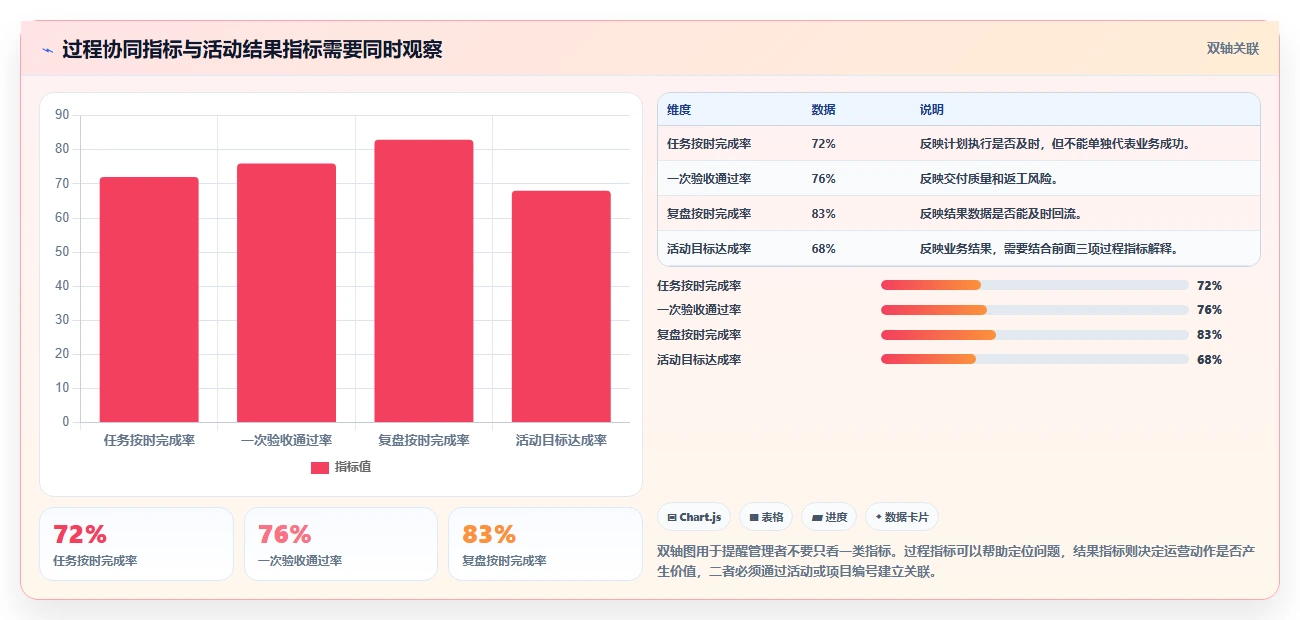Select the 83% 复盘按时完成率 data card

coord(545,544)
